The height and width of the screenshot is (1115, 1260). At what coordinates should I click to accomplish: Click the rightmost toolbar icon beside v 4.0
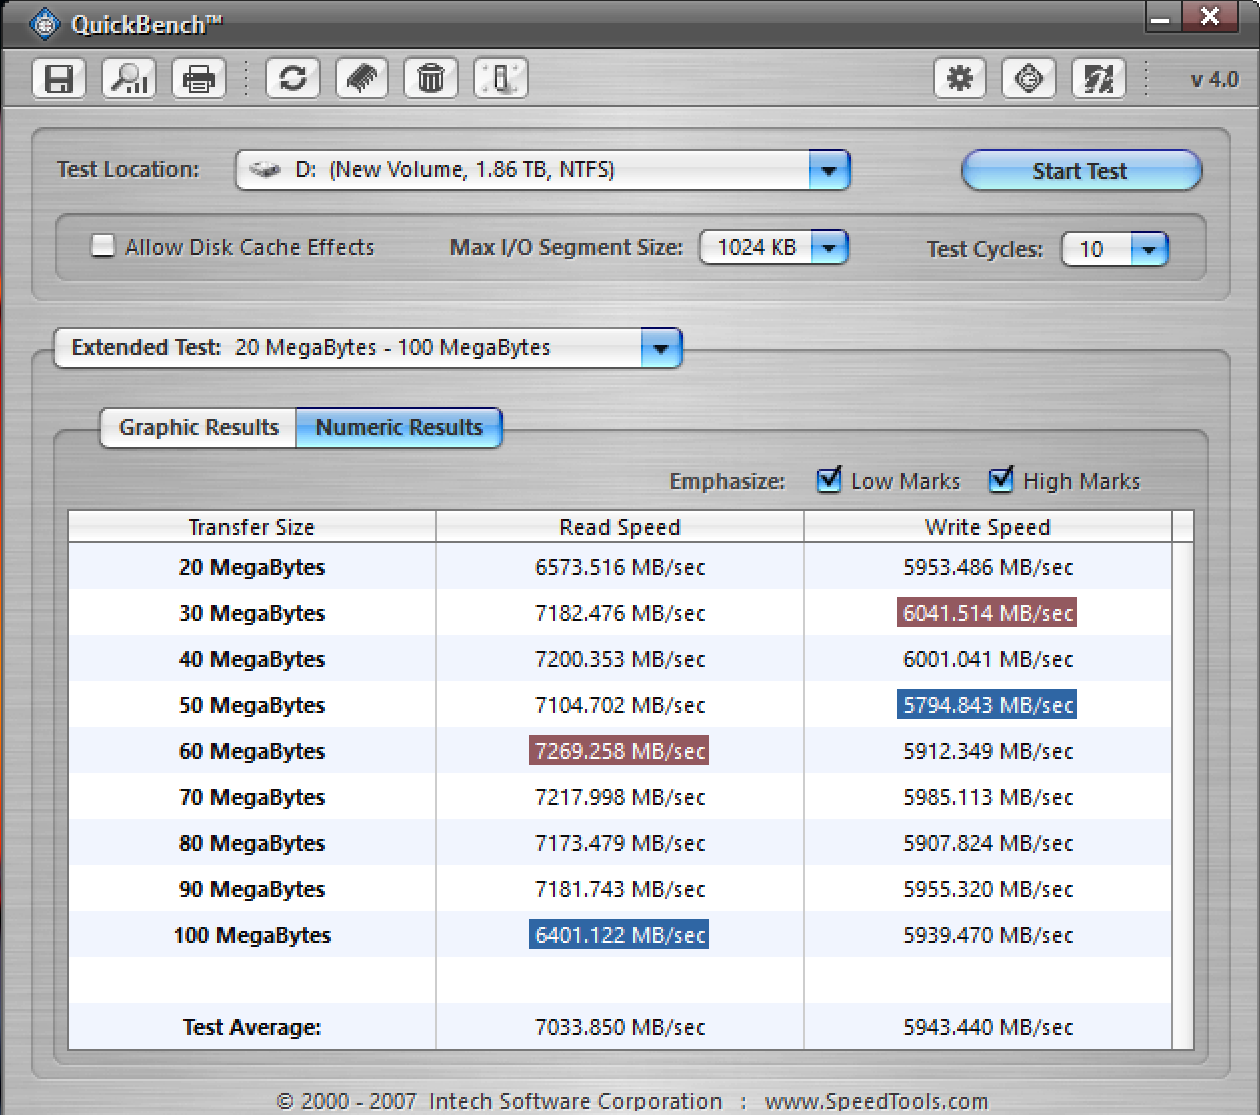coord(1098,78)
